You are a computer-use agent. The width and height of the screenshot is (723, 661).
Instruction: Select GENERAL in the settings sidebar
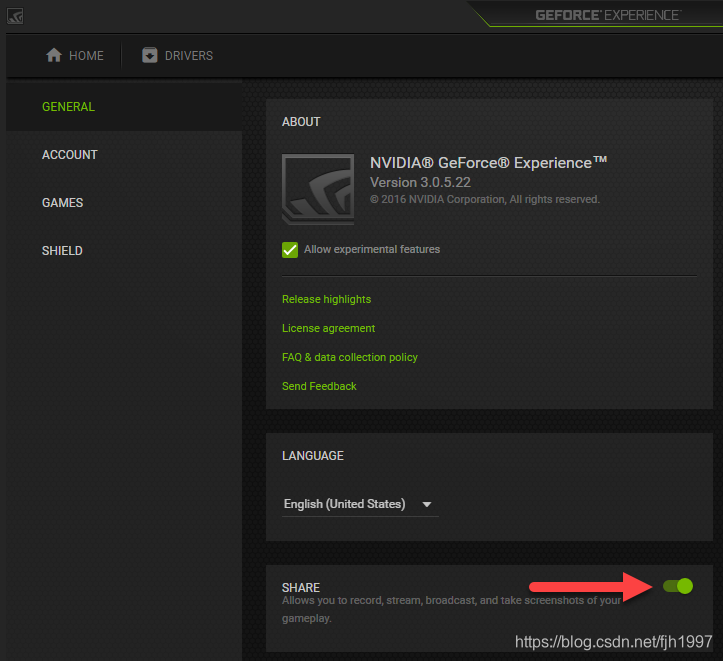pos(124,107)
